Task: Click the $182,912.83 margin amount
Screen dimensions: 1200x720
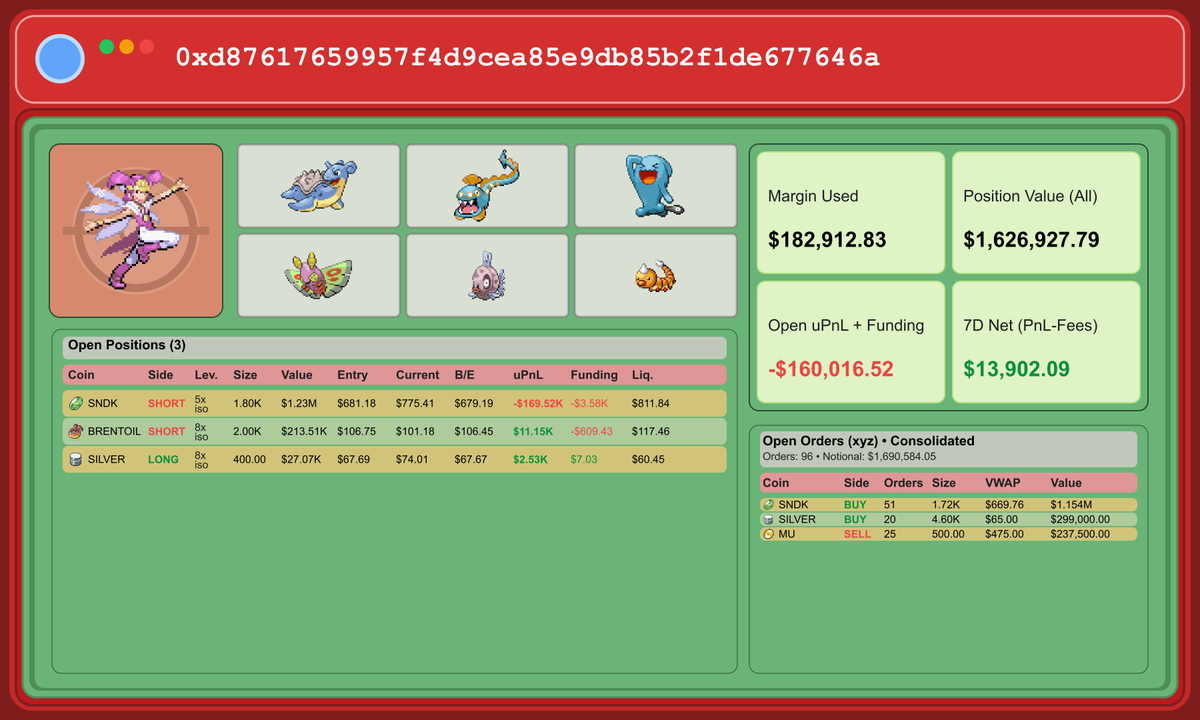Action: [x=827, y=240]
